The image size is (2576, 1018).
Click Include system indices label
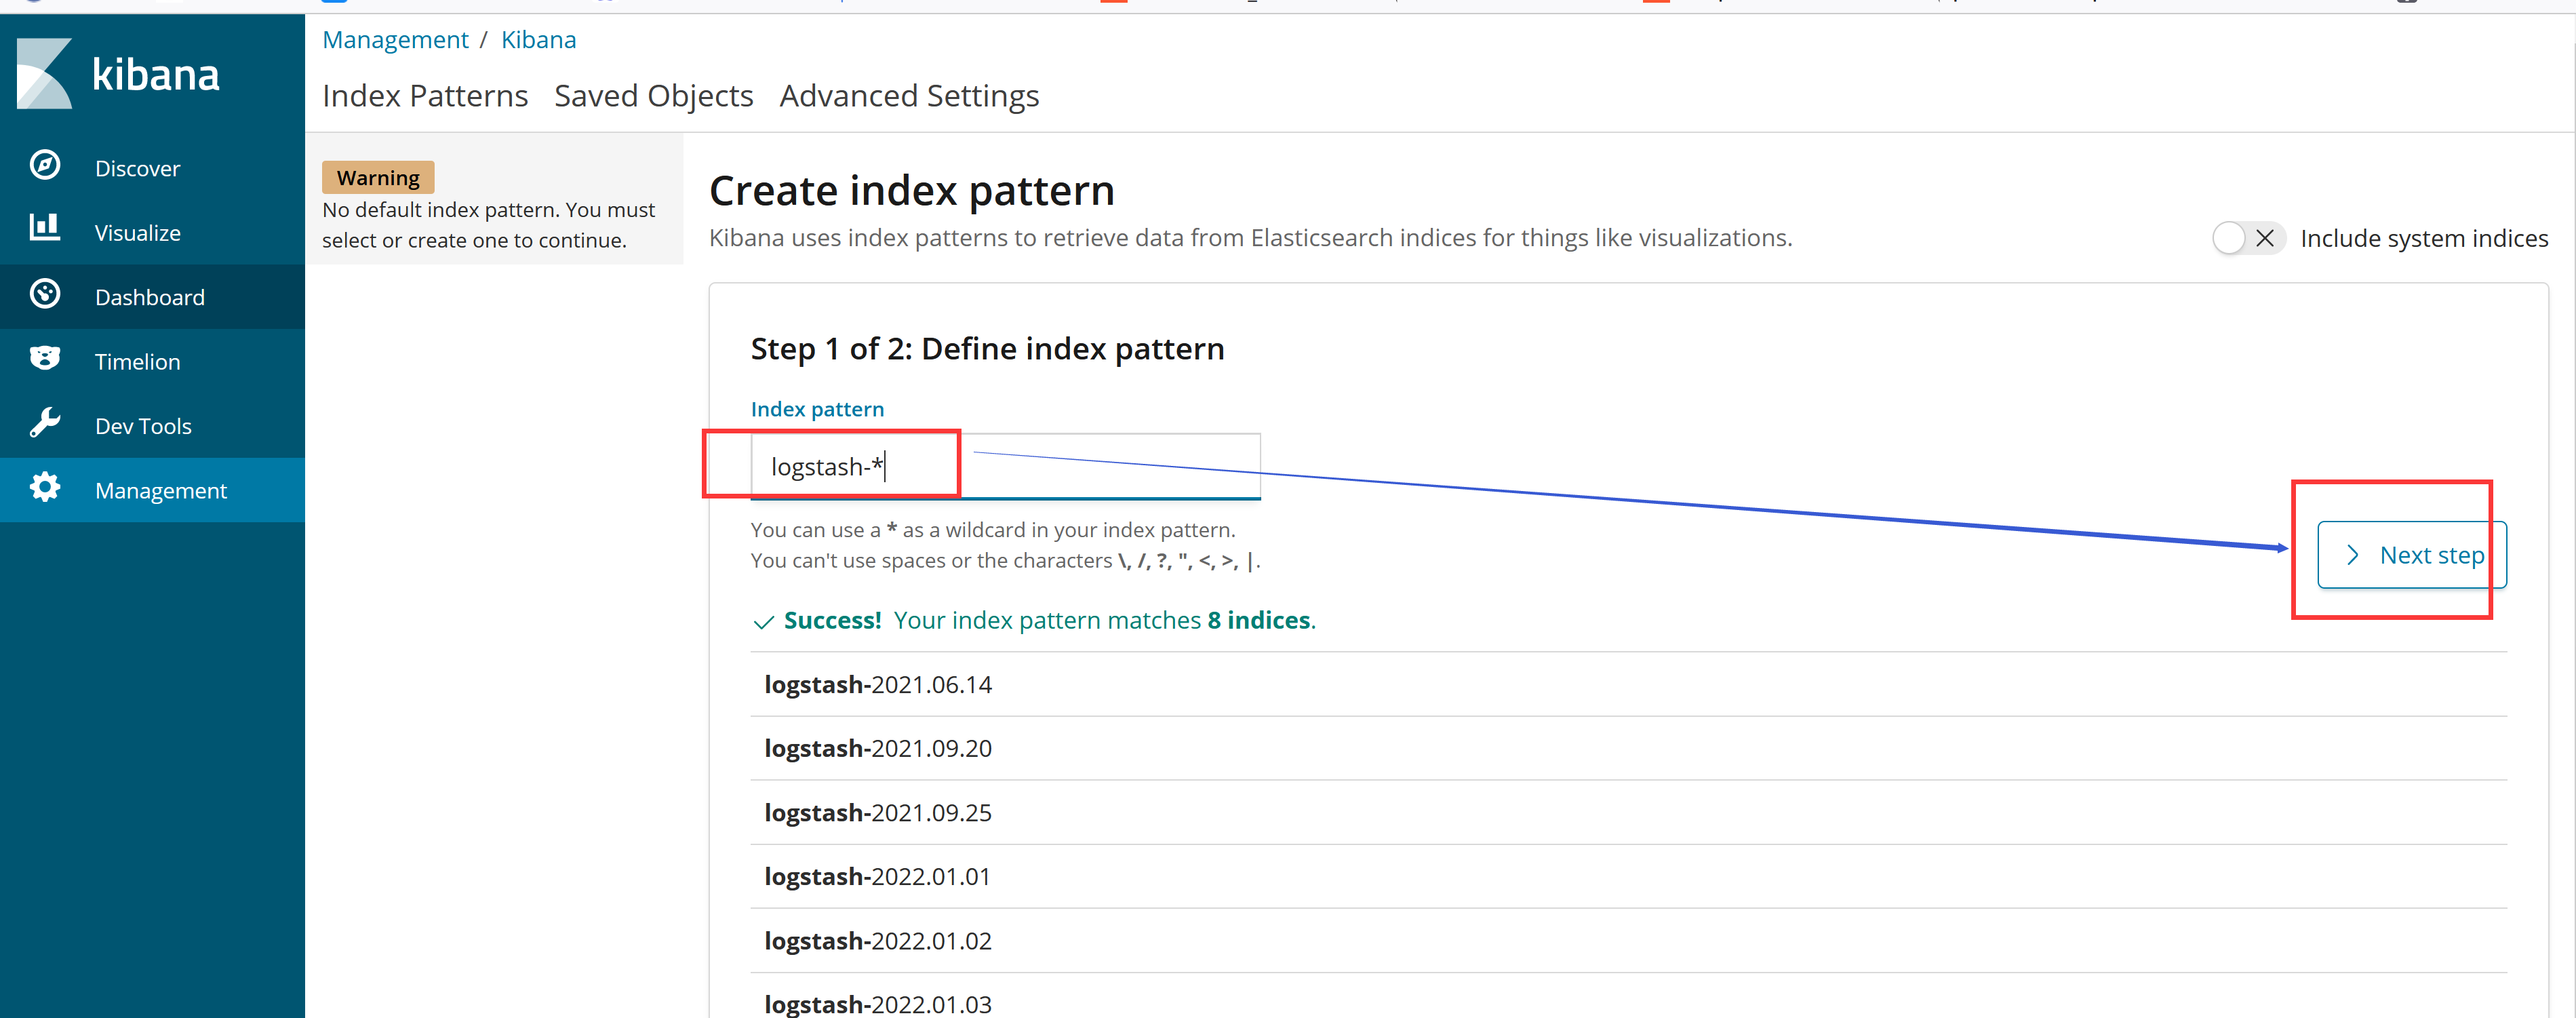[x=2424, y=239]
